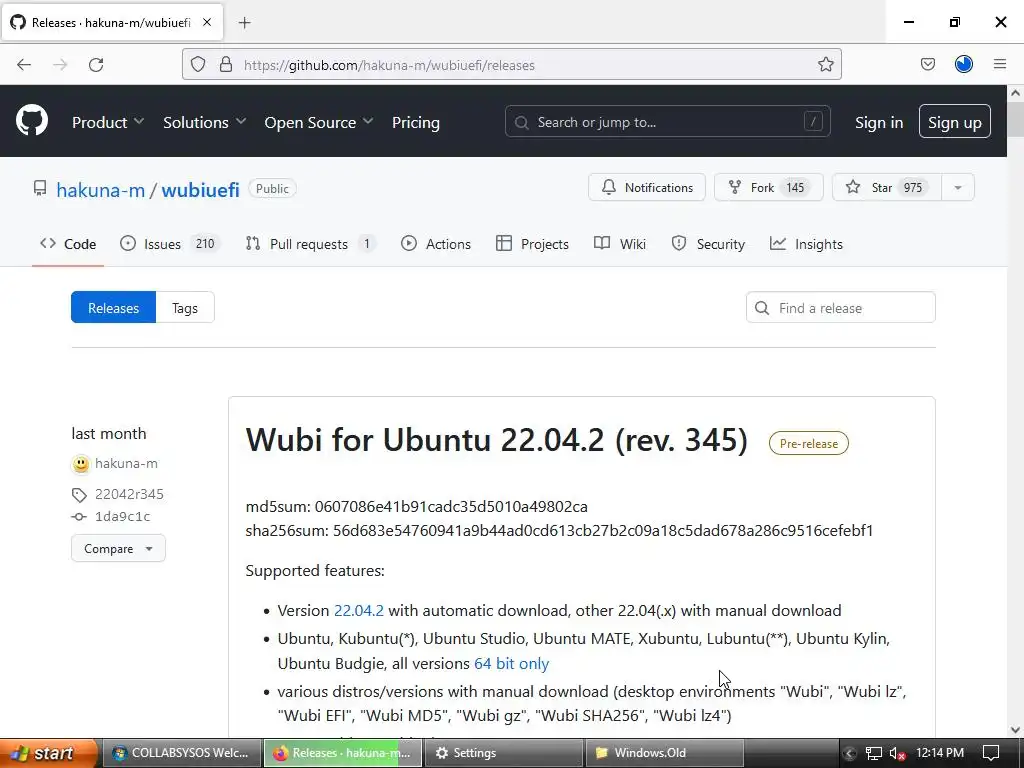Open the notification center tray icon

[991, 753]
